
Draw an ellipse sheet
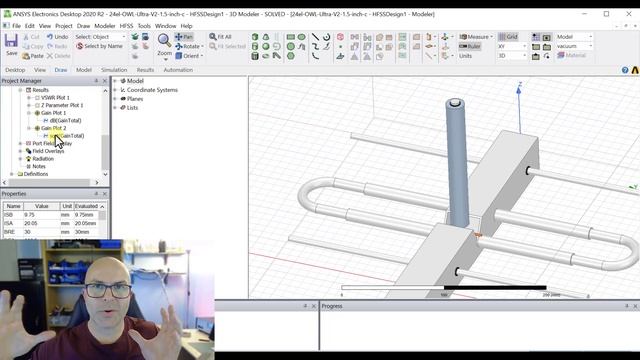click(x=301, y=37)
